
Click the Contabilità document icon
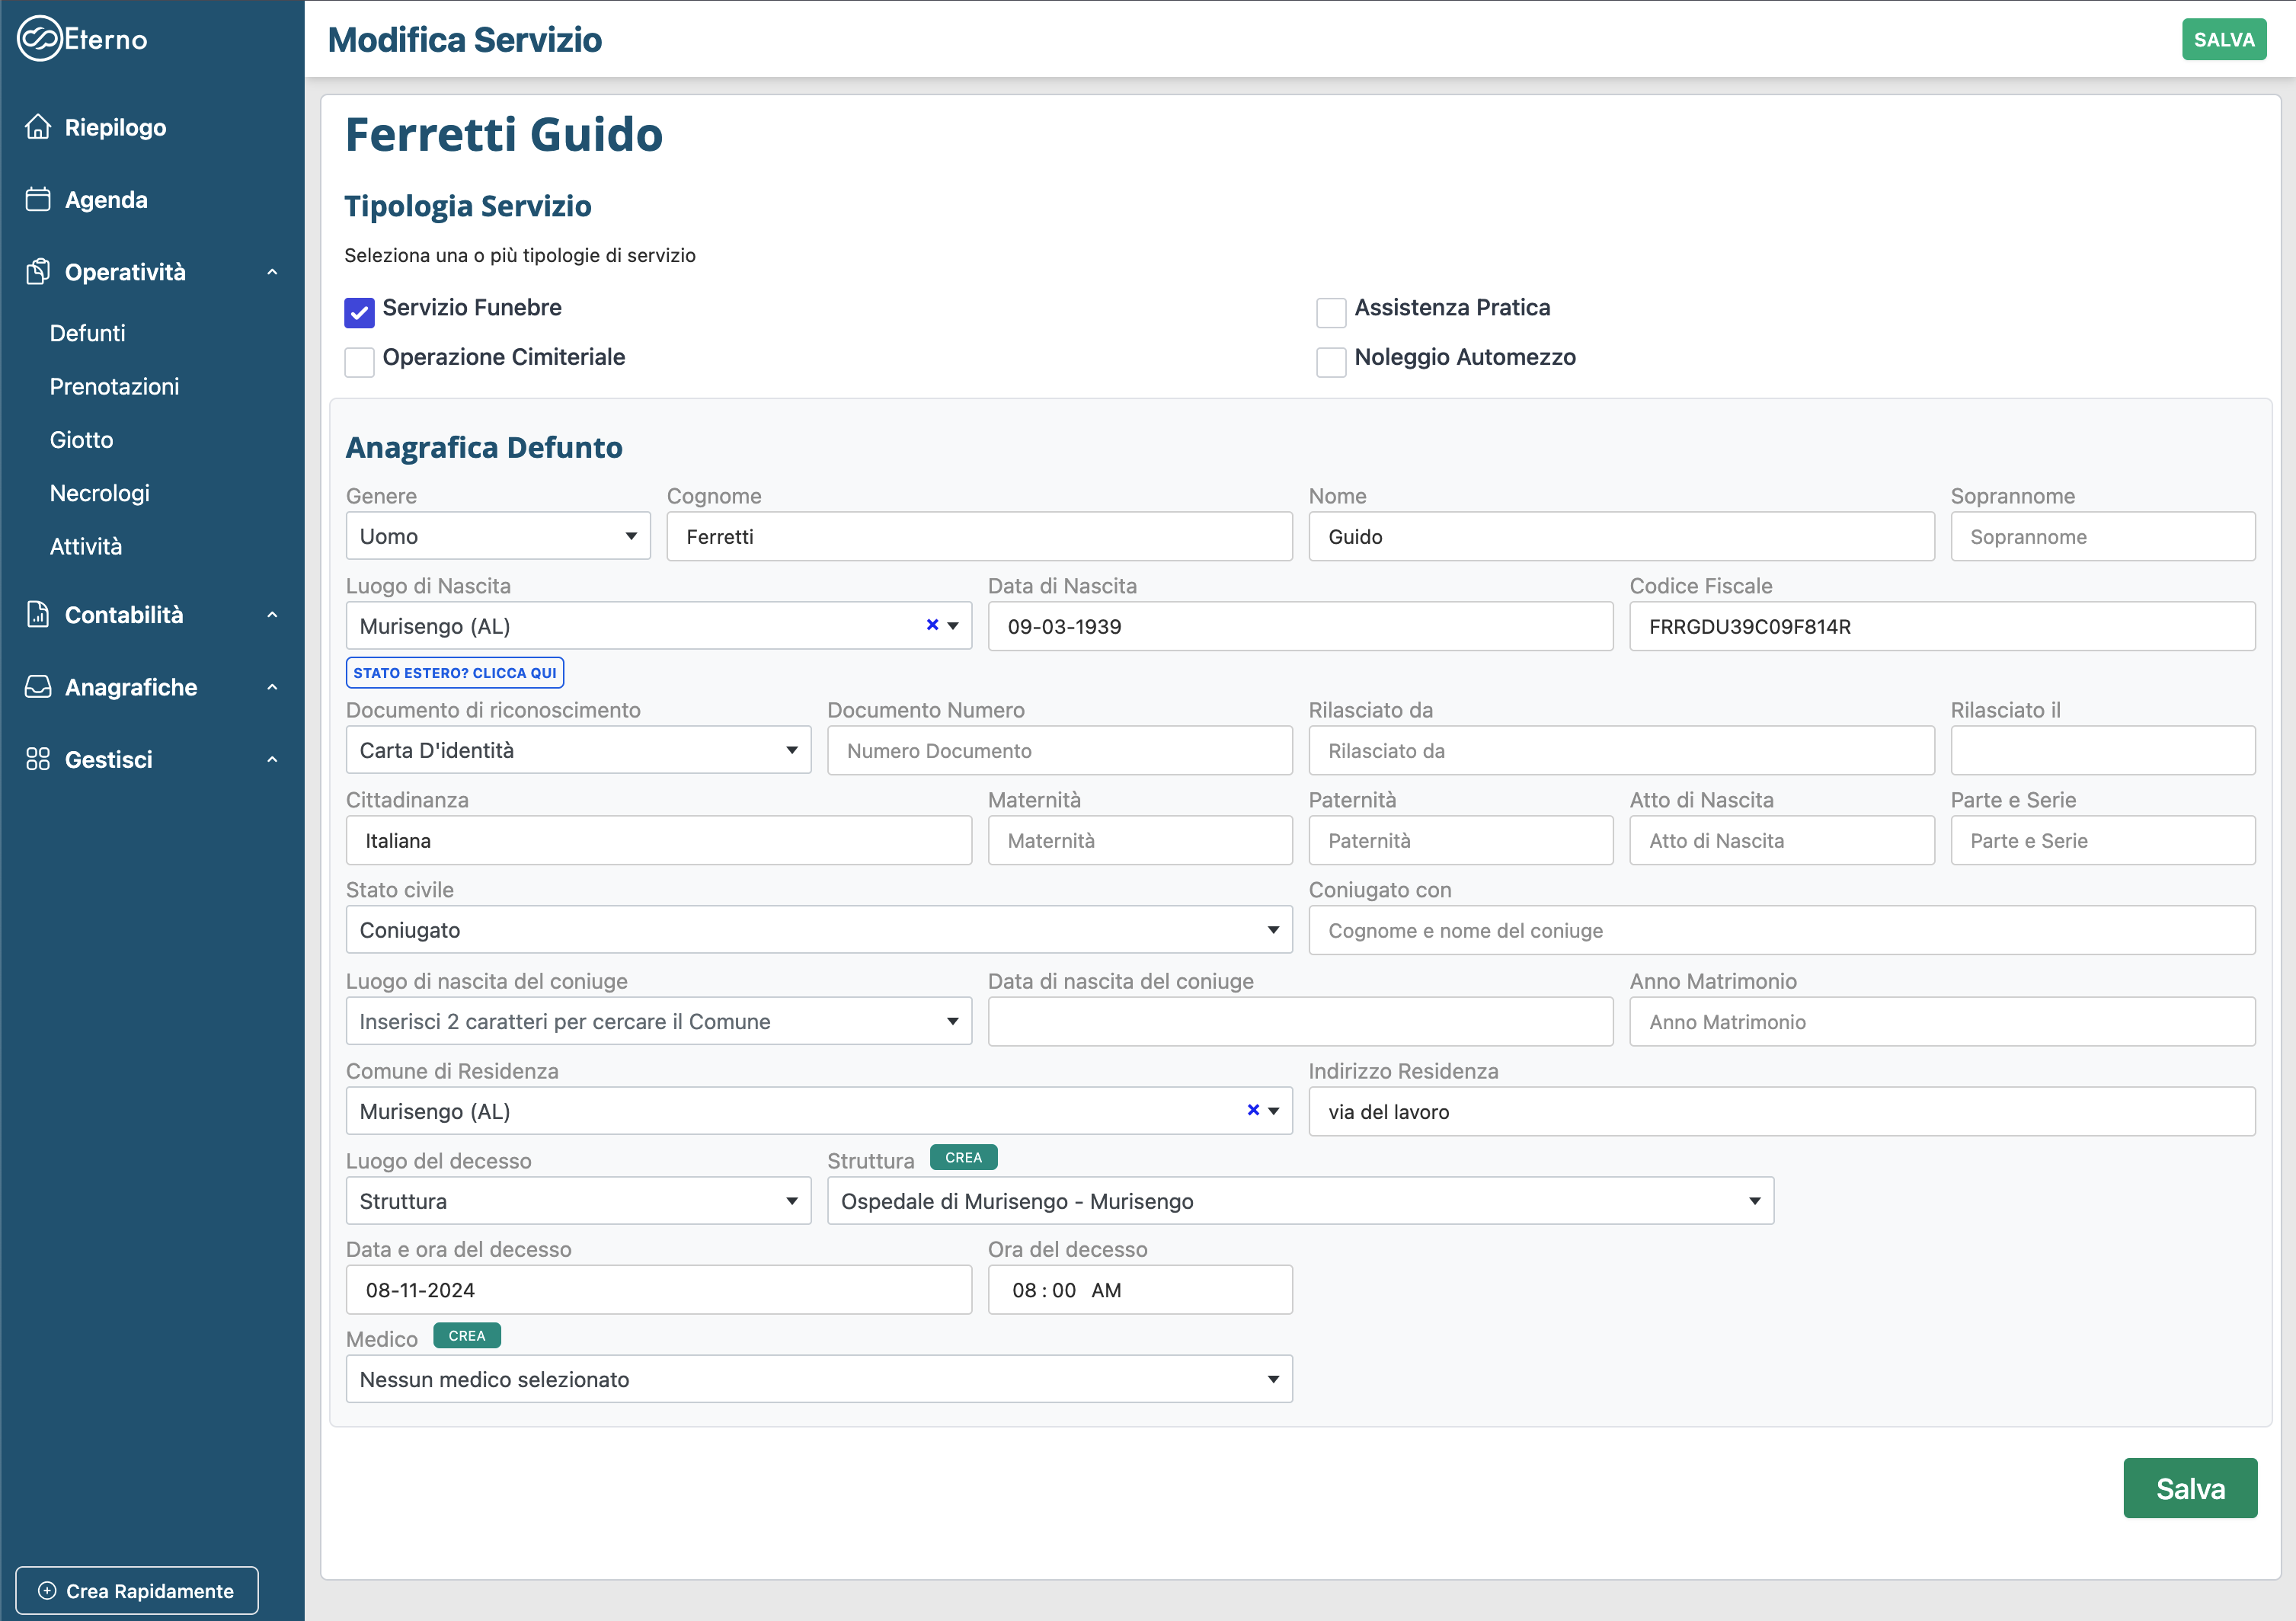[38, 614]
